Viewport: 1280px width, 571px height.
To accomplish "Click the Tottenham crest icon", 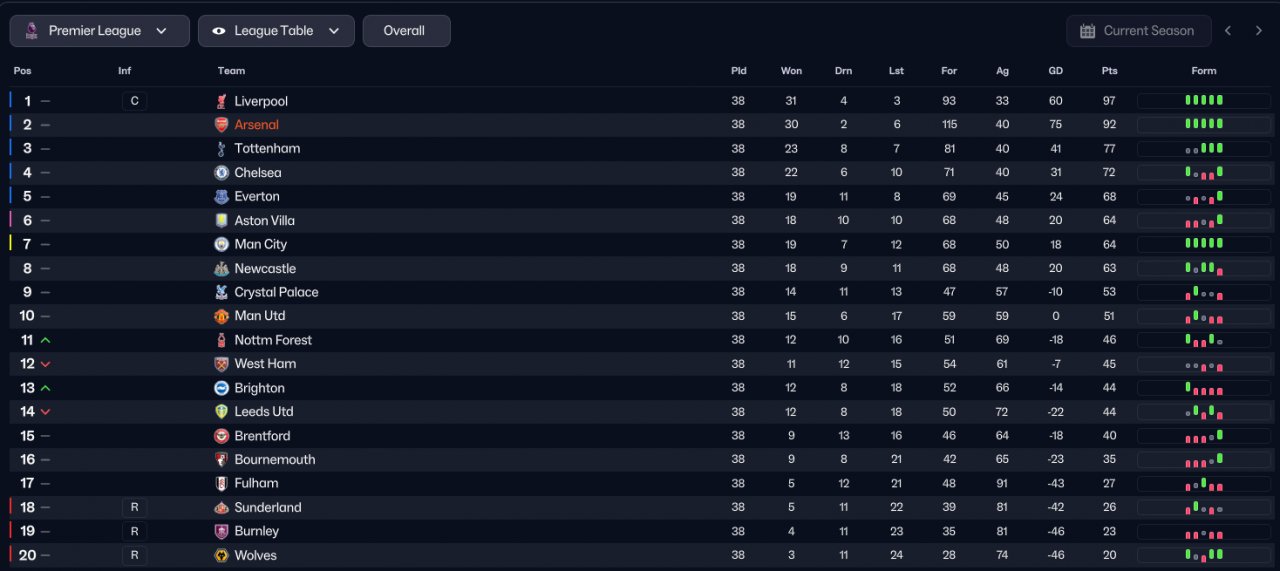I will (x=221, y=149).
